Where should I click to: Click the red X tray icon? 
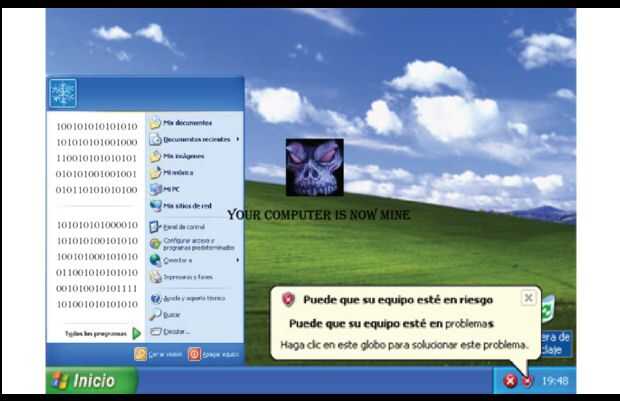pyautogui.click(x=510, y=381)
